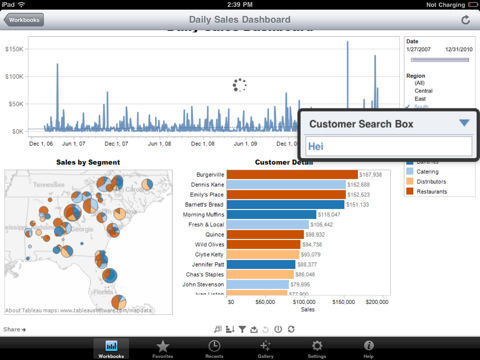Click the funnel filter toolbar icon
The height and width of the screenshot is (360, 480).
point(242,329)
